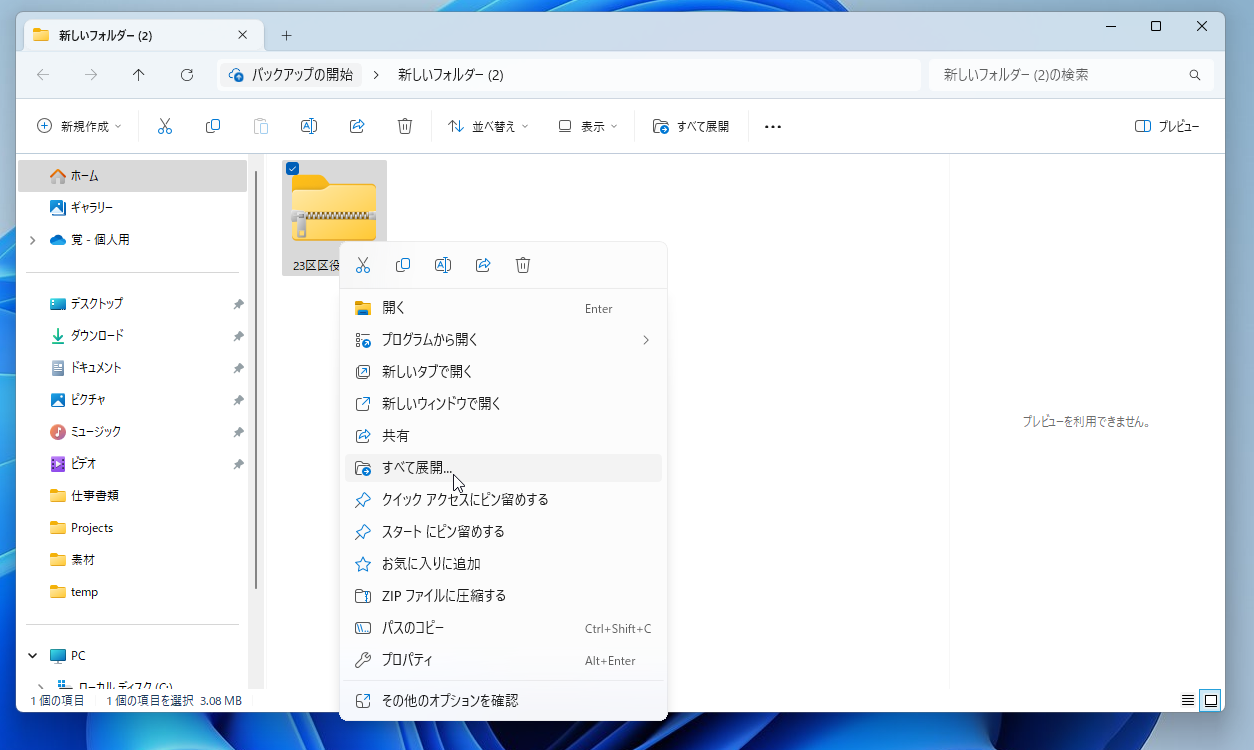Viewport: 1254px width, 750px height.
Task: Open ギャラリー in navigation pane
Action: click(x=133, y=208)
